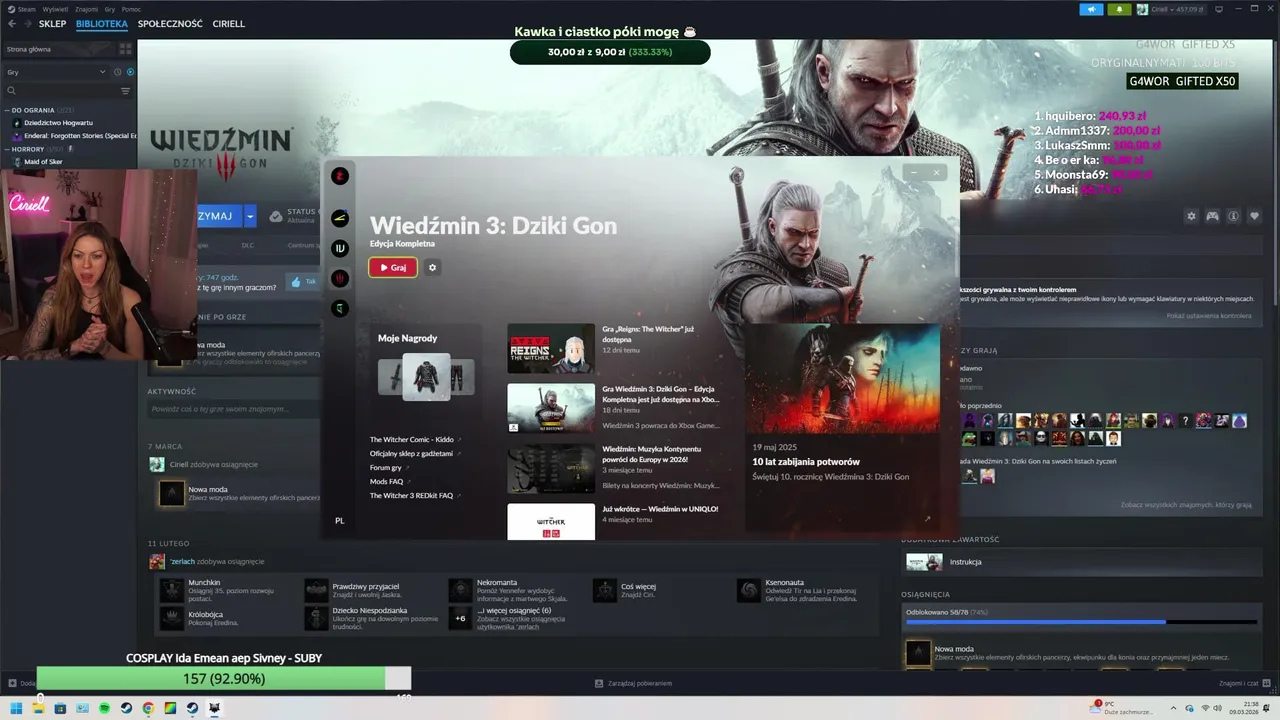Select the Gwent icon in launcher sidebar
The height and width of the screenshot is (720, 1280).
pyautogui.click(x=340, y=309)
